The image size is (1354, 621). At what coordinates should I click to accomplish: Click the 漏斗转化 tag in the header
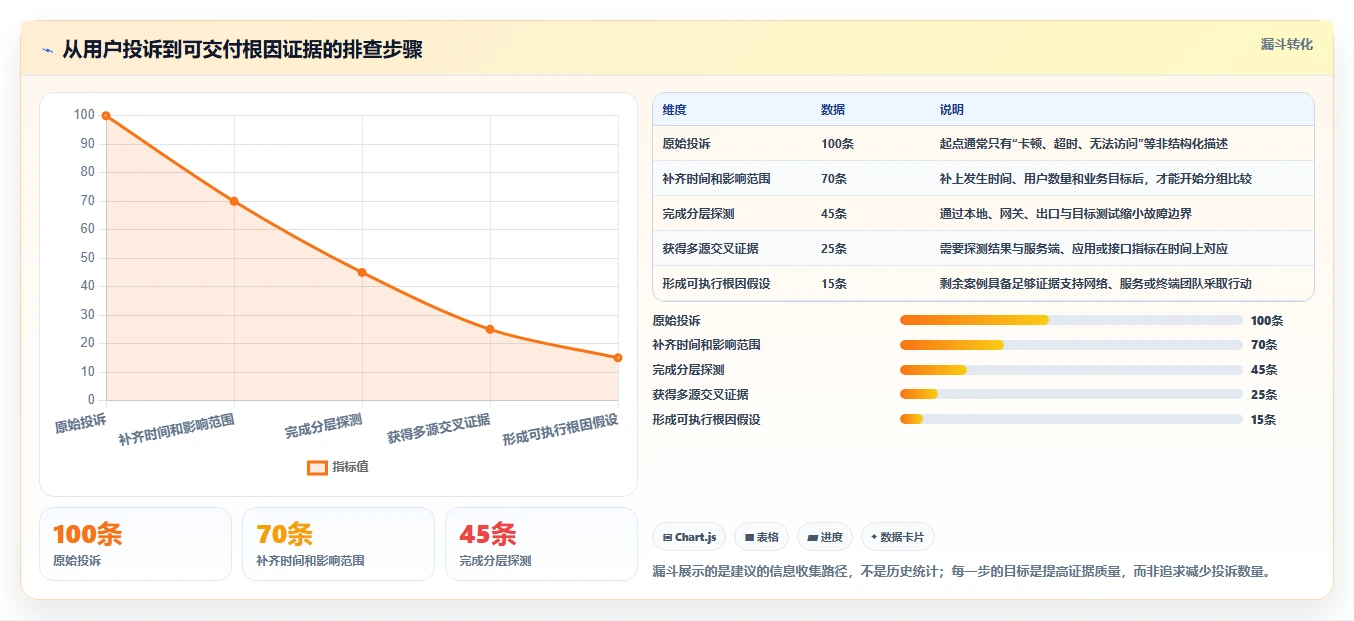1286,44
